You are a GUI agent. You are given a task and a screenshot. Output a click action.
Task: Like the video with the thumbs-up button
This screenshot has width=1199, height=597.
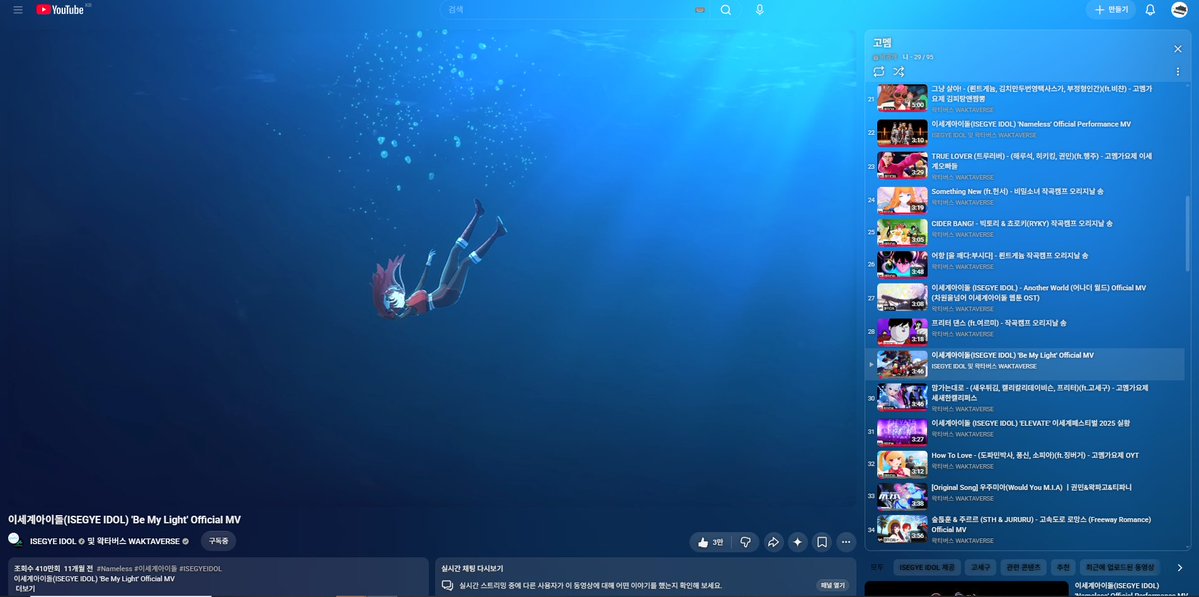point(710,542)
